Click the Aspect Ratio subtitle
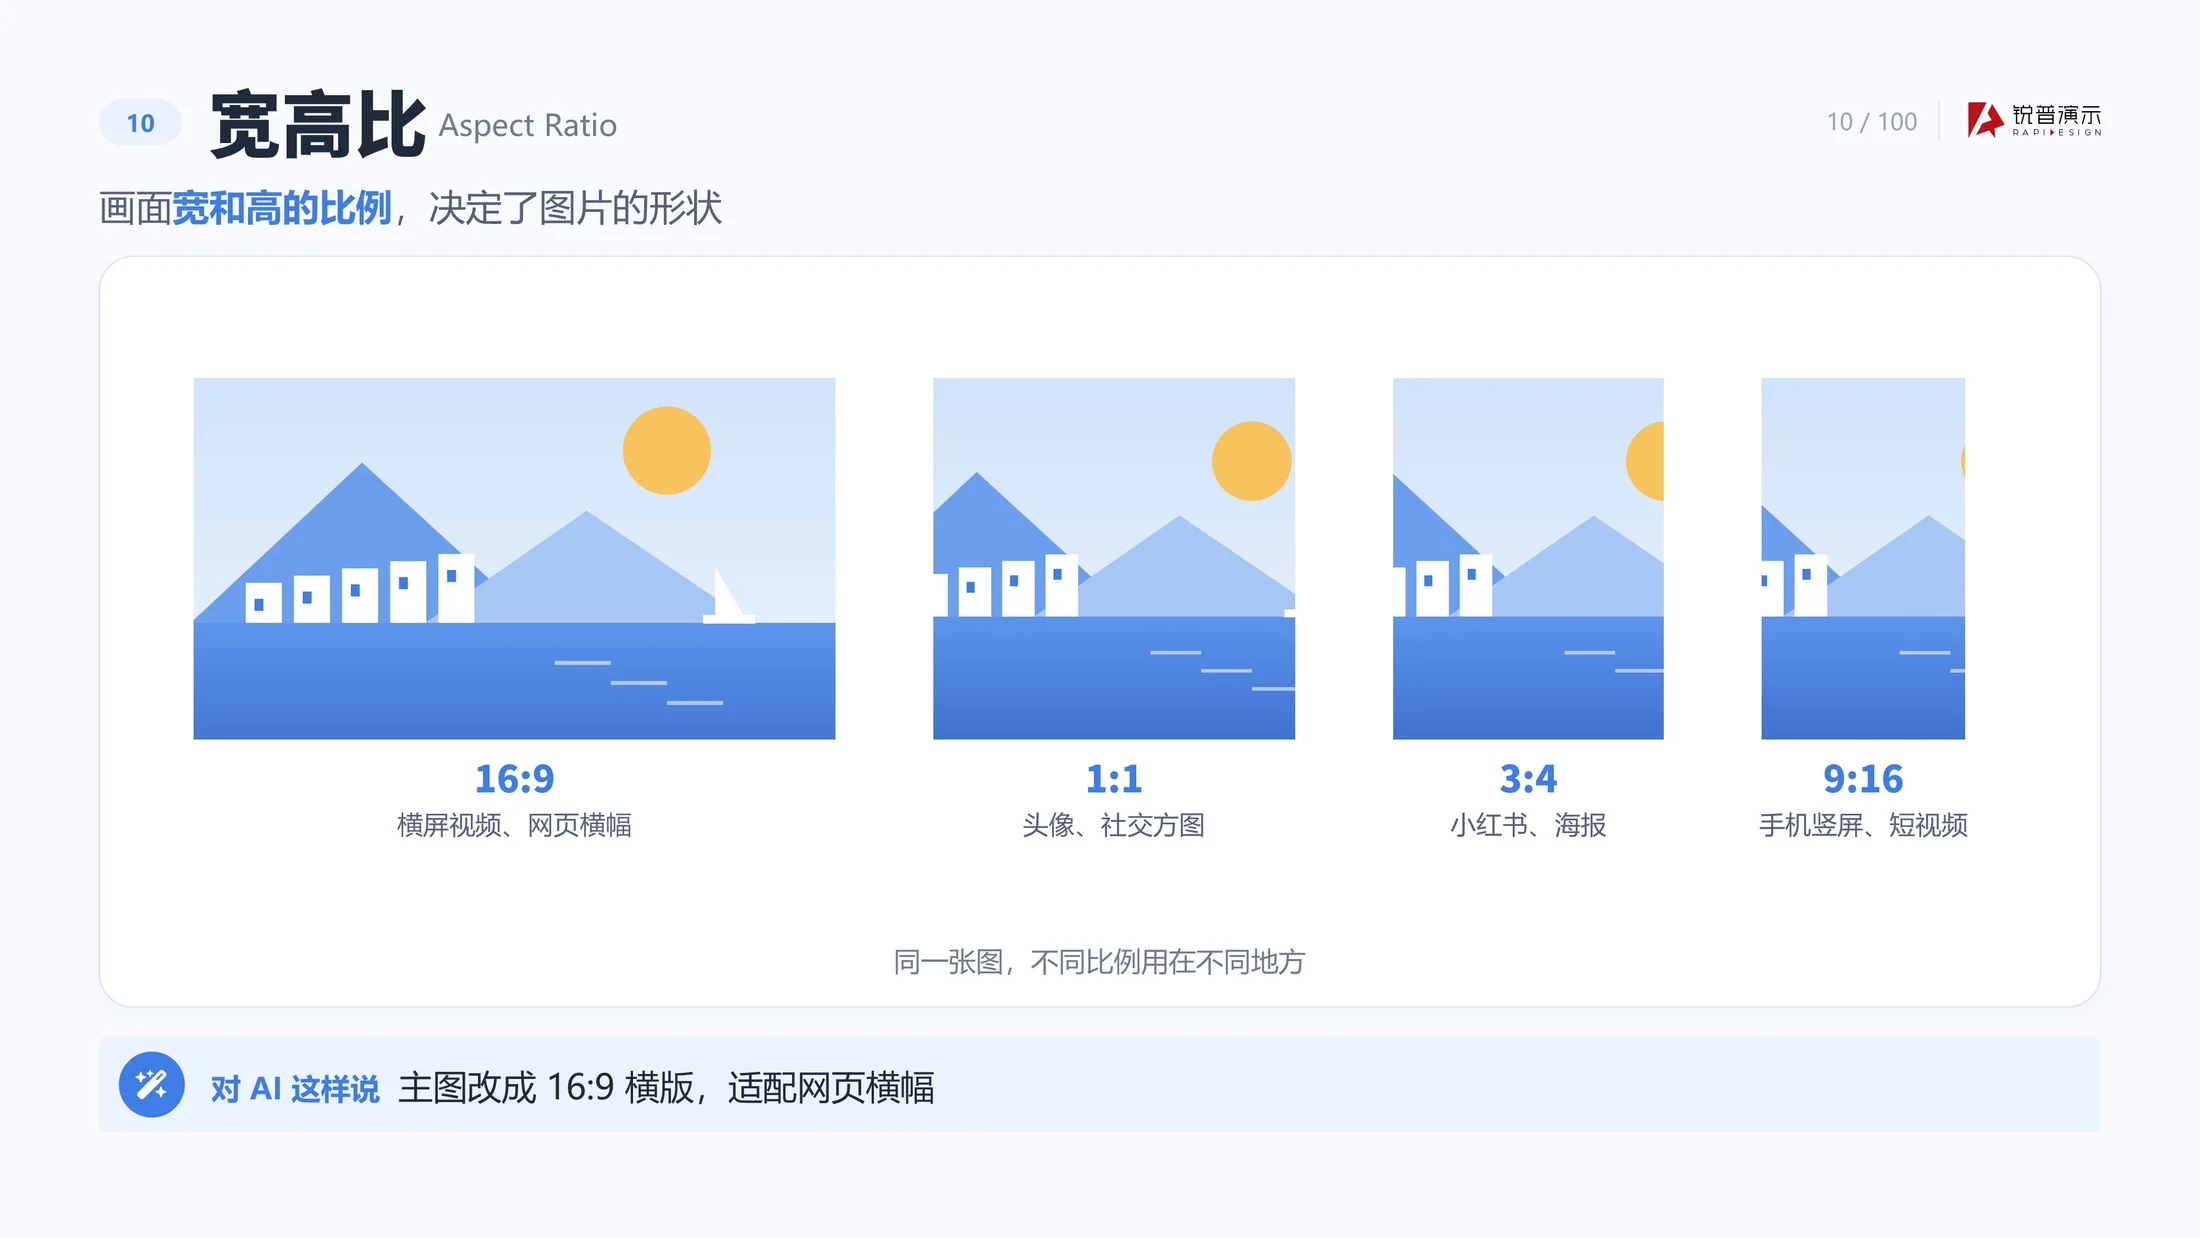The image size is (2200, 1238). pyautogui.click(x=528, y=126)
